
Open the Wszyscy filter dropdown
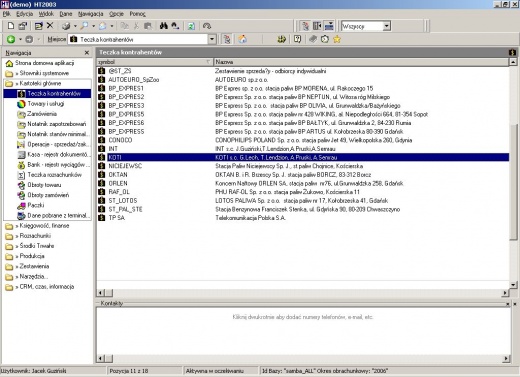click(386, 26)
